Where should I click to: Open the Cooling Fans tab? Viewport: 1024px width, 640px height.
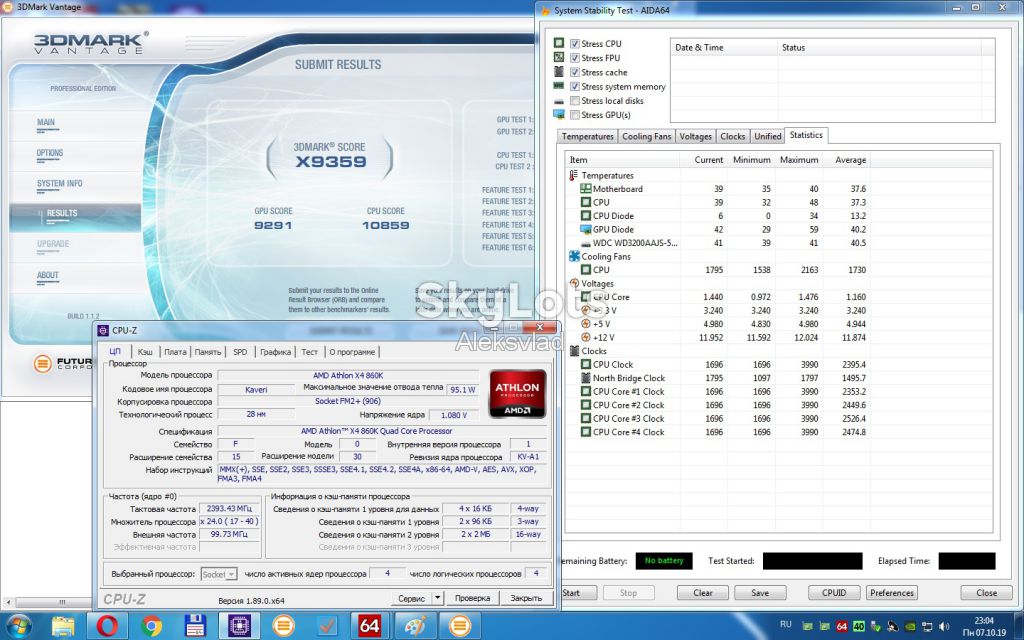pos(646,136)
